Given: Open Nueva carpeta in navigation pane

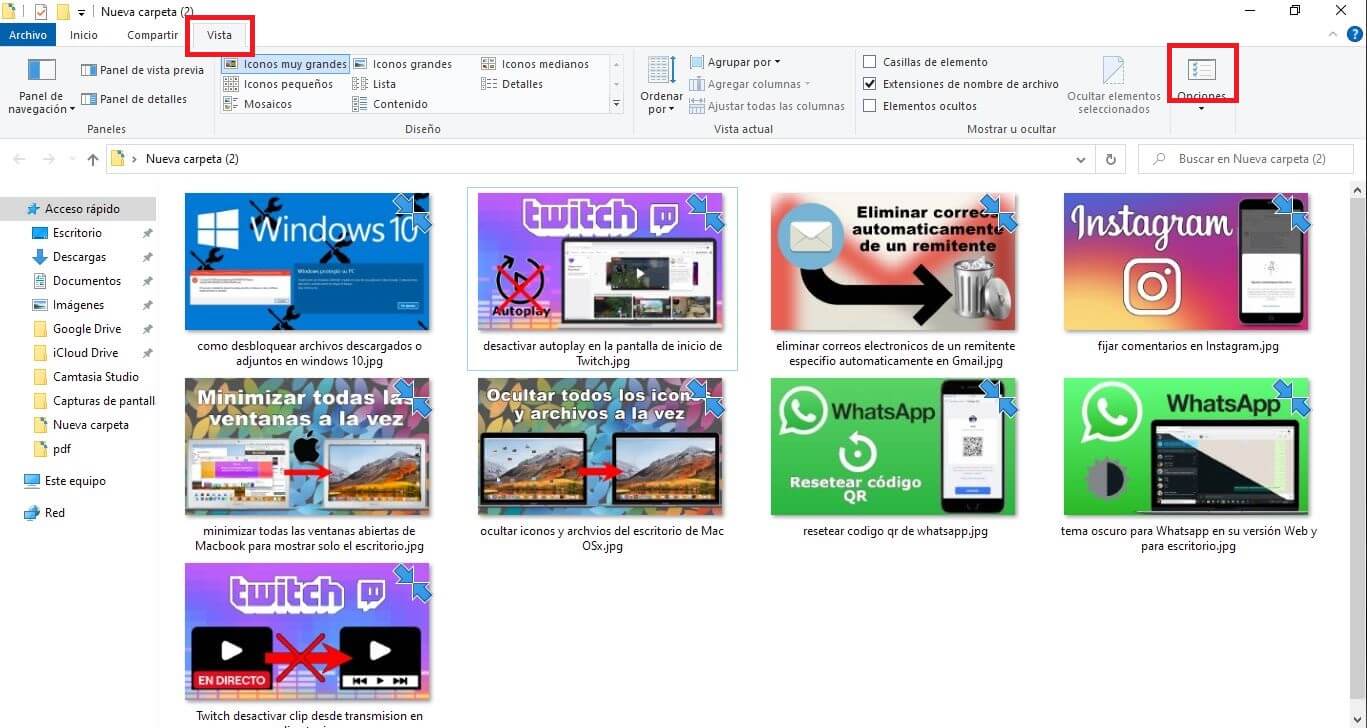Looking at the screenshot, I should [90, 425].
